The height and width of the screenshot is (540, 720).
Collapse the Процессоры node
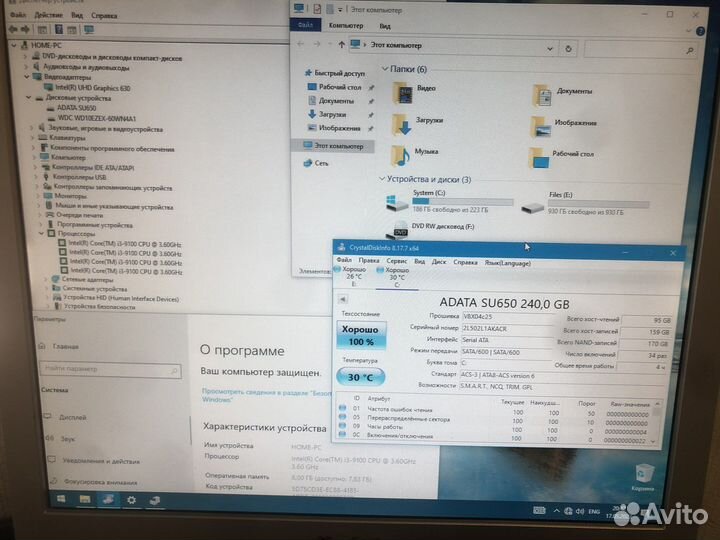point(41,233)
